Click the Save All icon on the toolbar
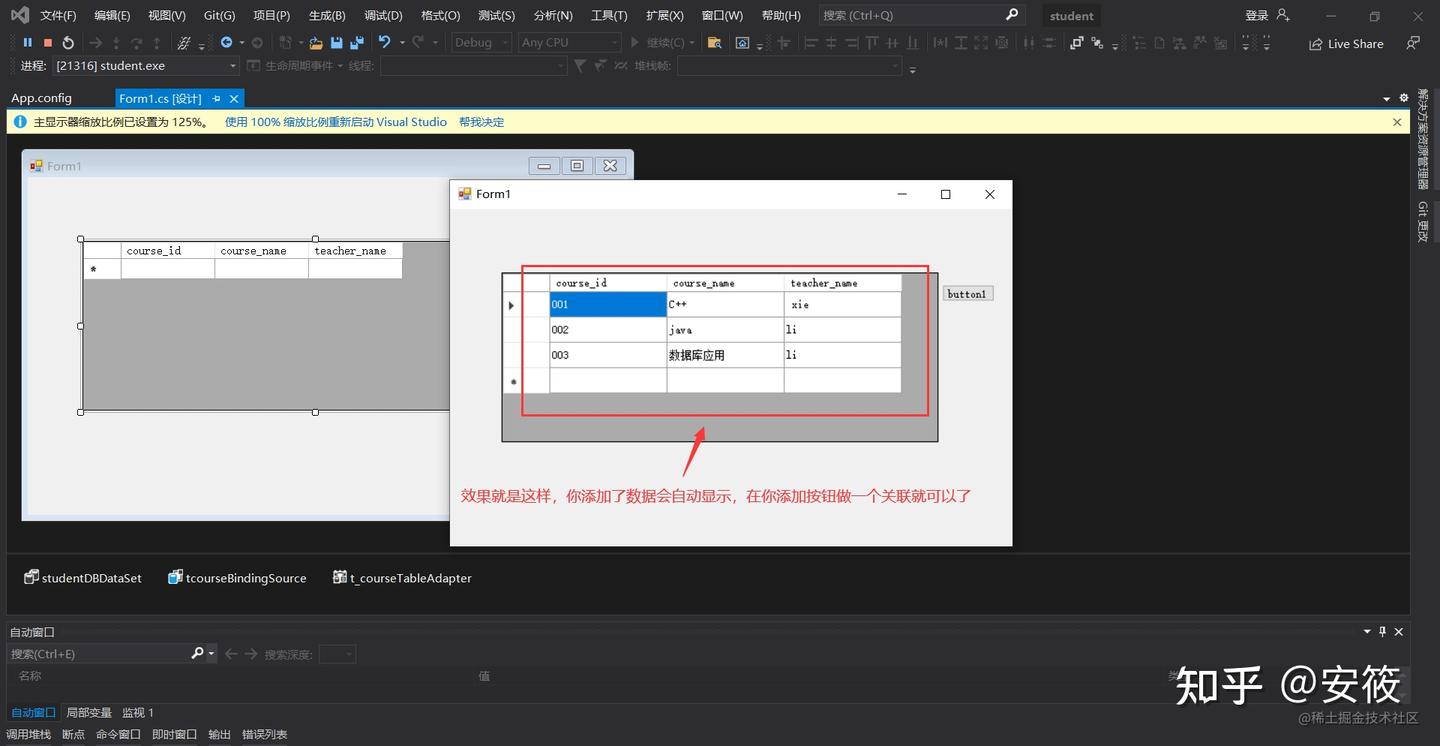Screen dimensions: 1440x746 [x=357, y=42]
